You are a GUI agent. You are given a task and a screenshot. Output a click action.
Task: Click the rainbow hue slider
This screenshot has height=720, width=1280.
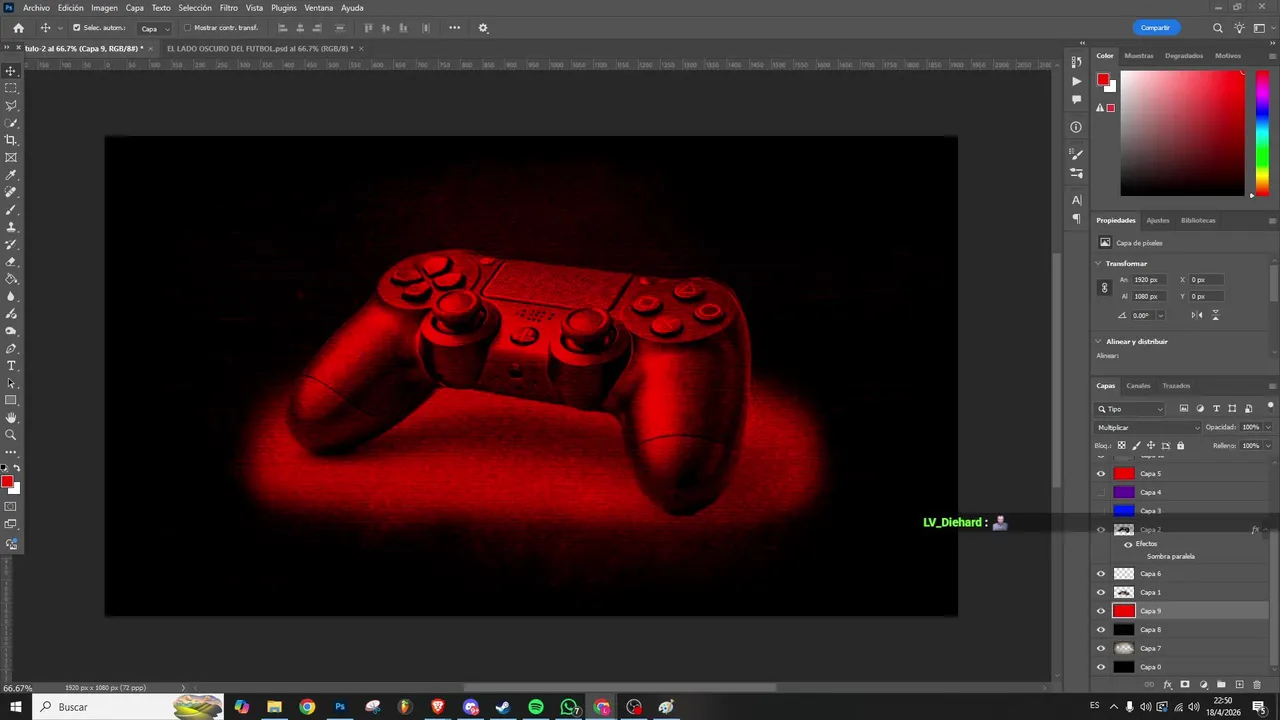coord(1262,132)
